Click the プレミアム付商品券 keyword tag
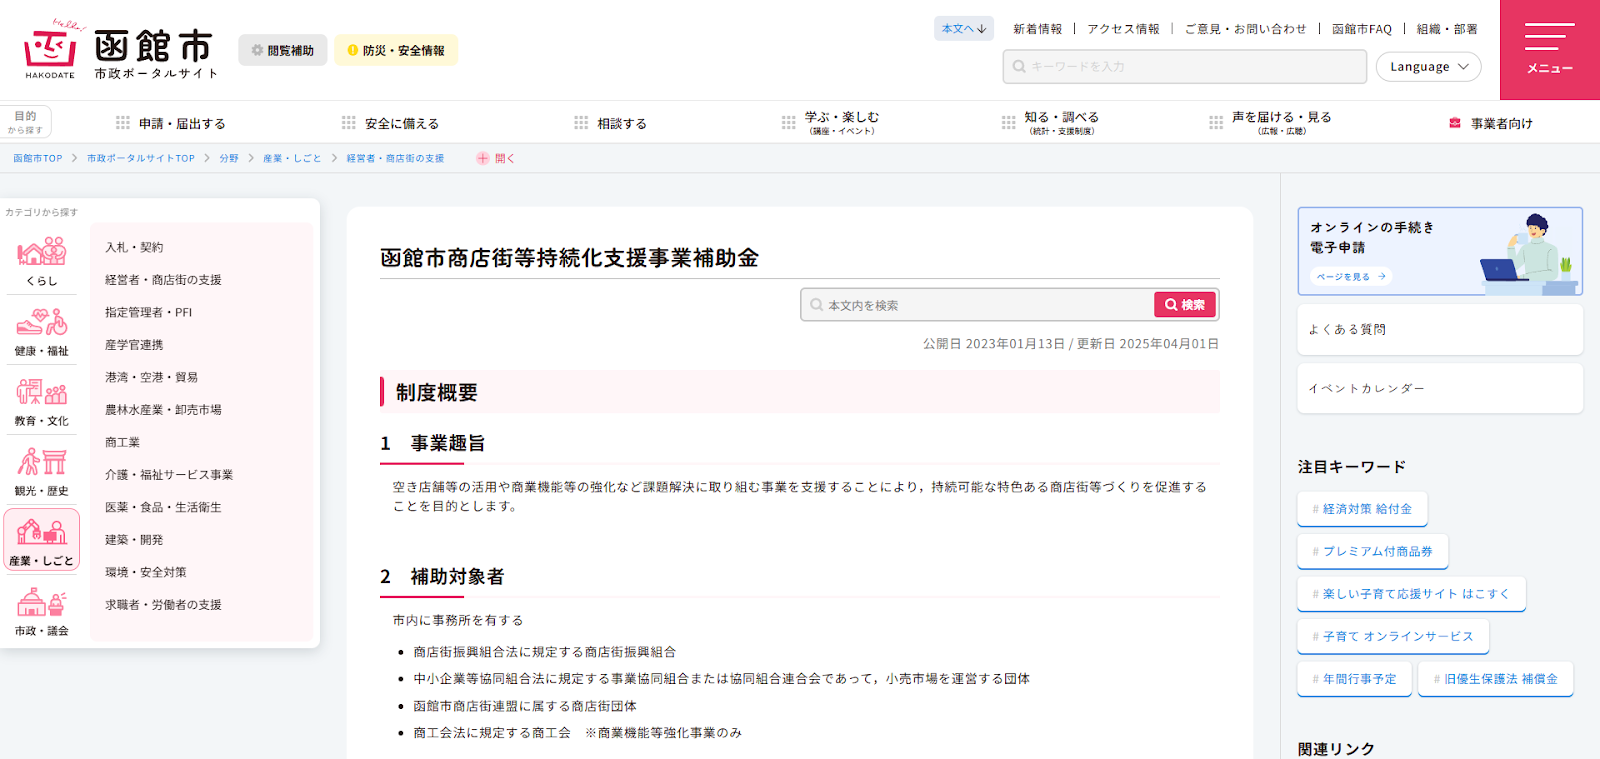1600x759 pixels. [1372, 551]
